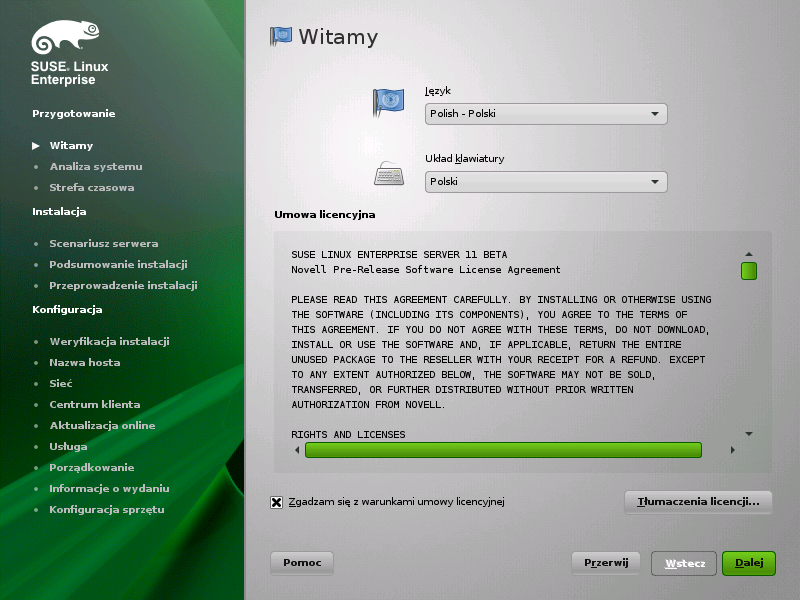The height and width of the screenshot is (600, 800).
Task: Select Scenariusz serwera in sidebar
Action: pyautogui.click(x=104, y=244)
